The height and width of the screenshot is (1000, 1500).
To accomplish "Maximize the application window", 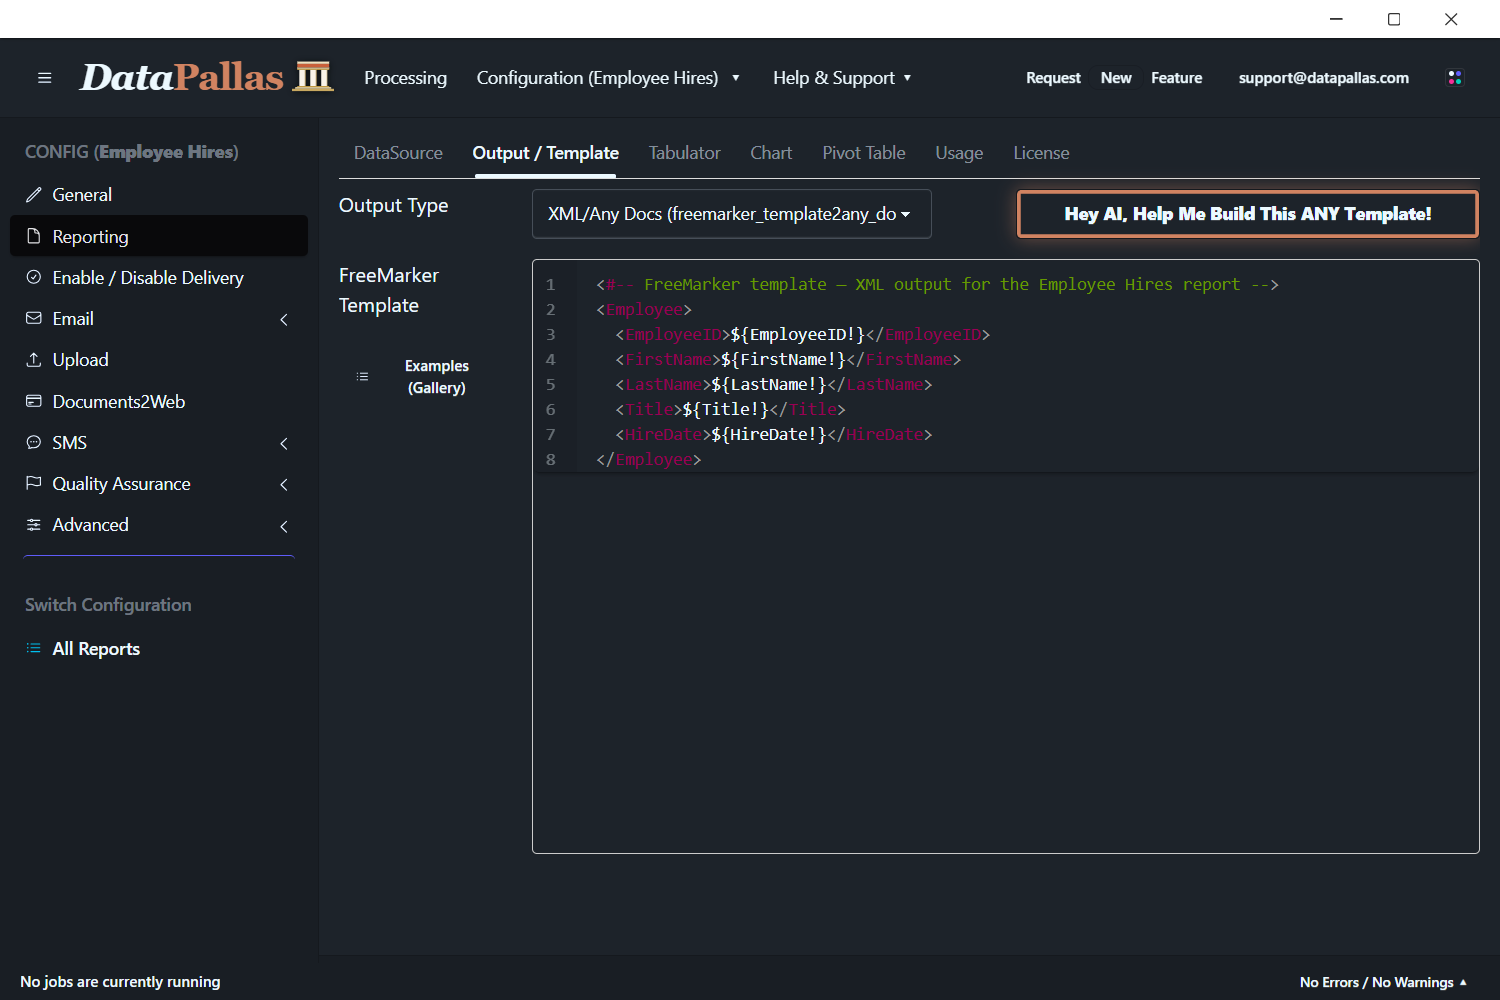I will [1394, 19].
